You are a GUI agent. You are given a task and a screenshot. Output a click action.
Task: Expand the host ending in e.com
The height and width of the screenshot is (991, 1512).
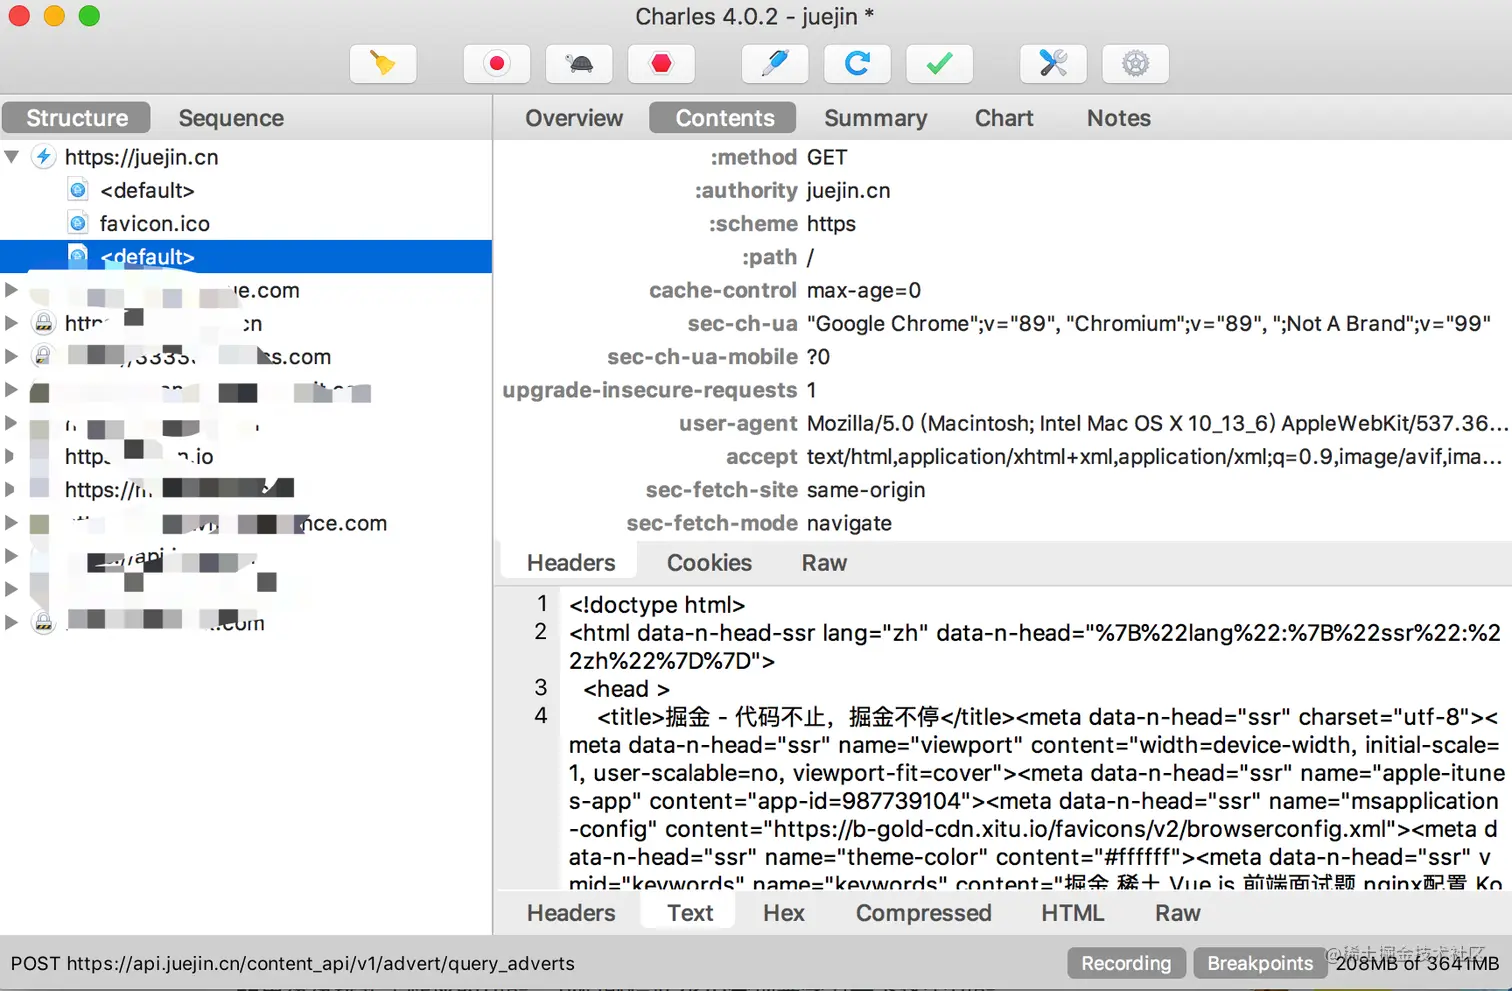(12, 290)
